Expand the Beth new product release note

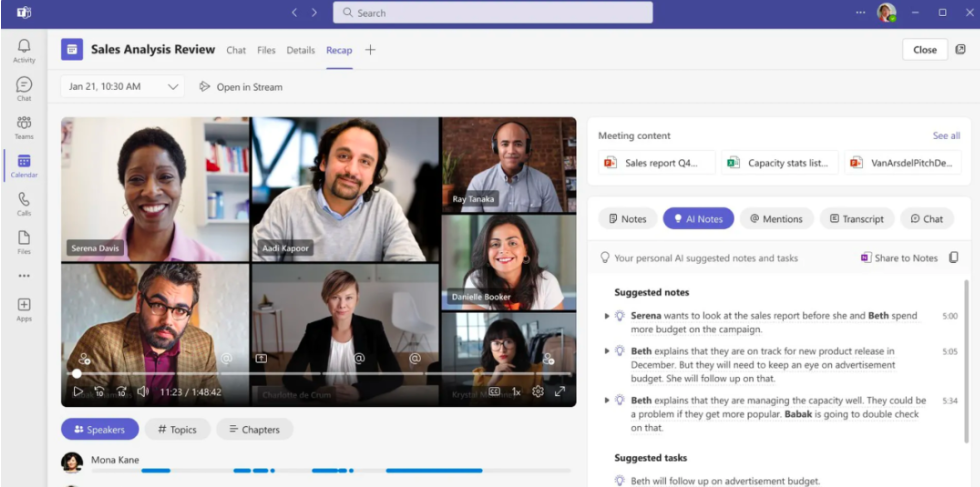[x=607, y=351]
